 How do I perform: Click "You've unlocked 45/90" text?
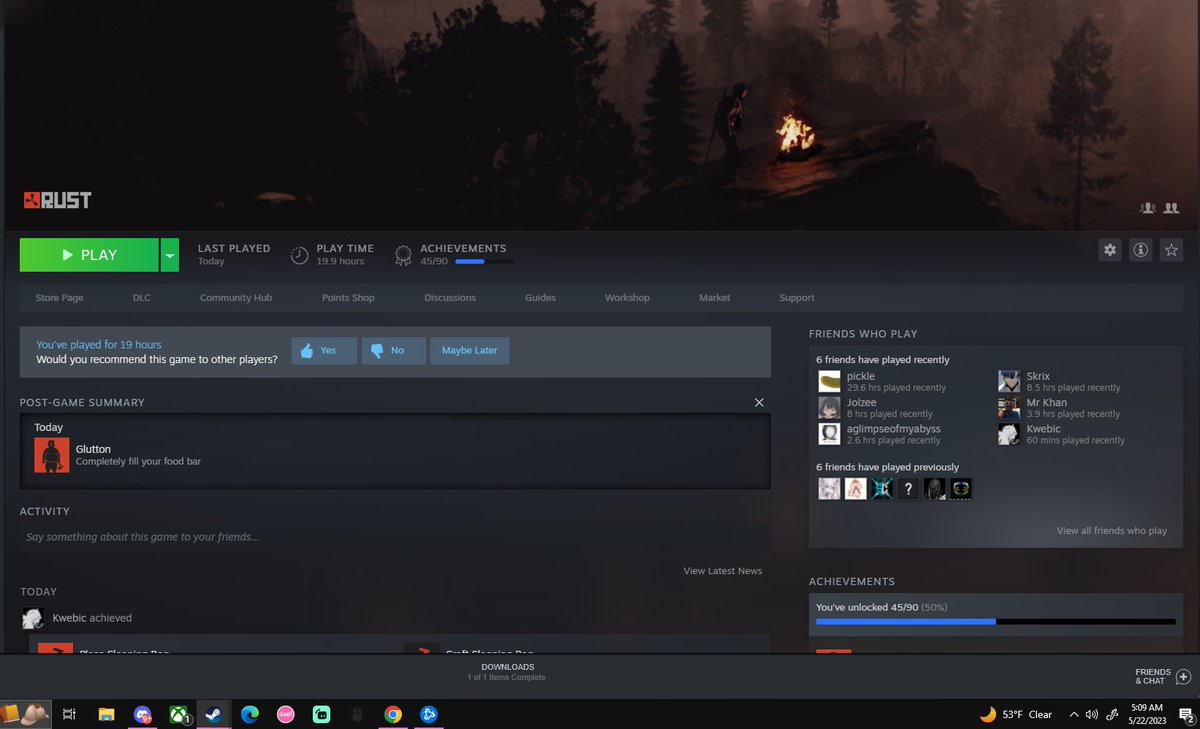coord(866,607)
